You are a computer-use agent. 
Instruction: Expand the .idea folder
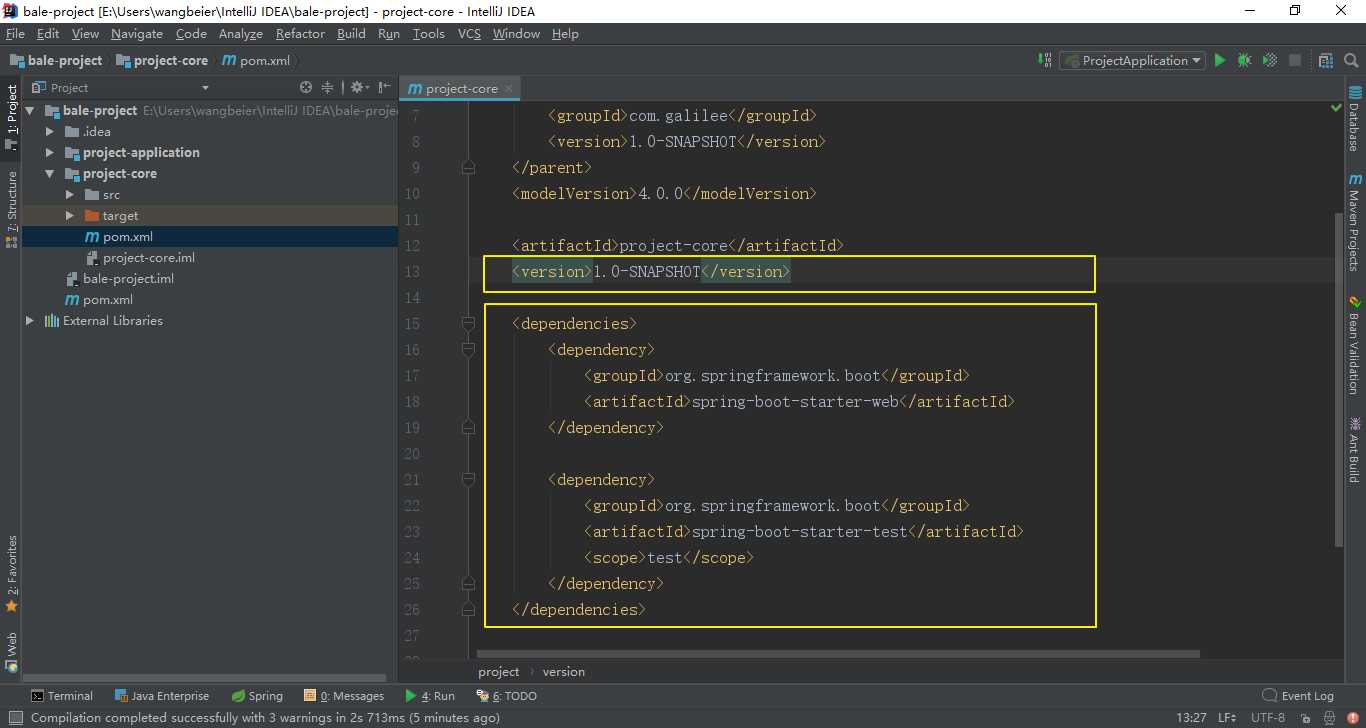[x=50, y=132]
